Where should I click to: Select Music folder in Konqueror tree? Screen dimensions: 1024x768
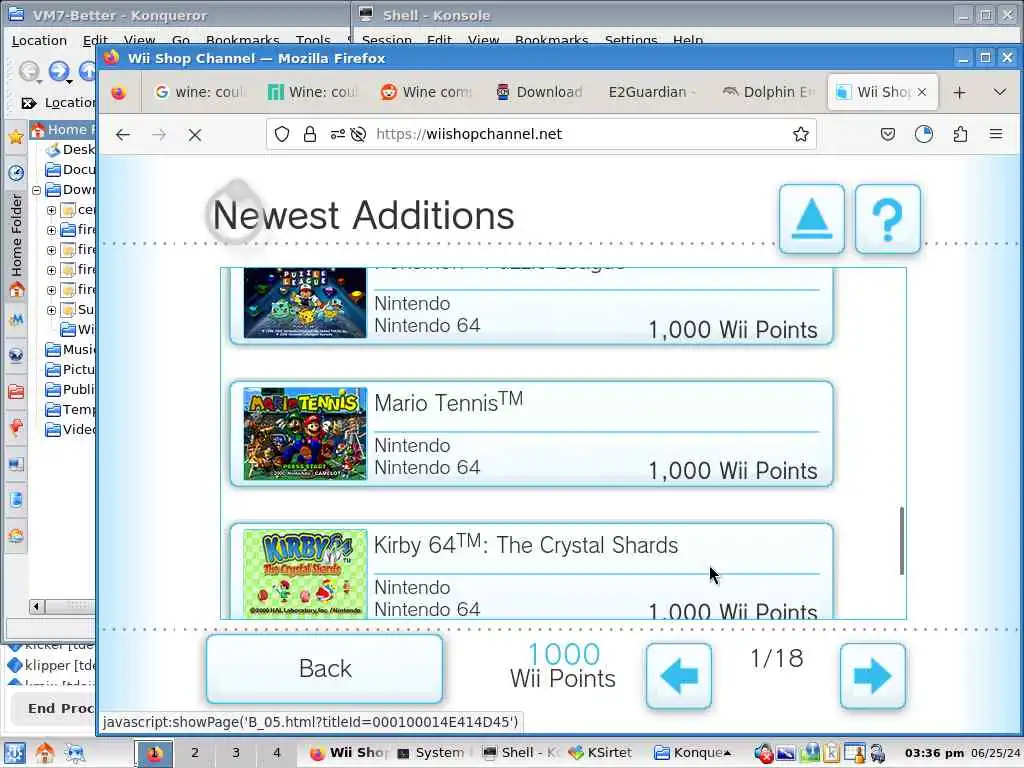click(x=71, y=349)
